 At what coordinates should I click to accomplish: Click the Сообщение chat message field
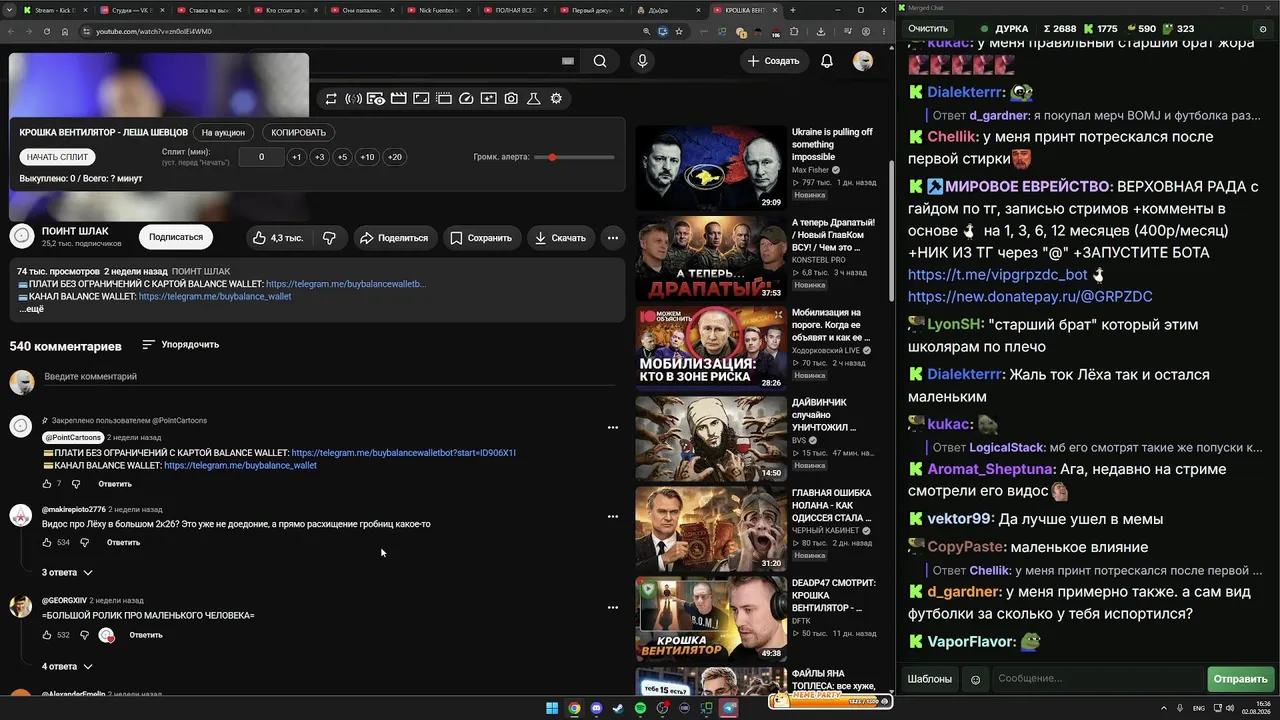(1098, 679)
